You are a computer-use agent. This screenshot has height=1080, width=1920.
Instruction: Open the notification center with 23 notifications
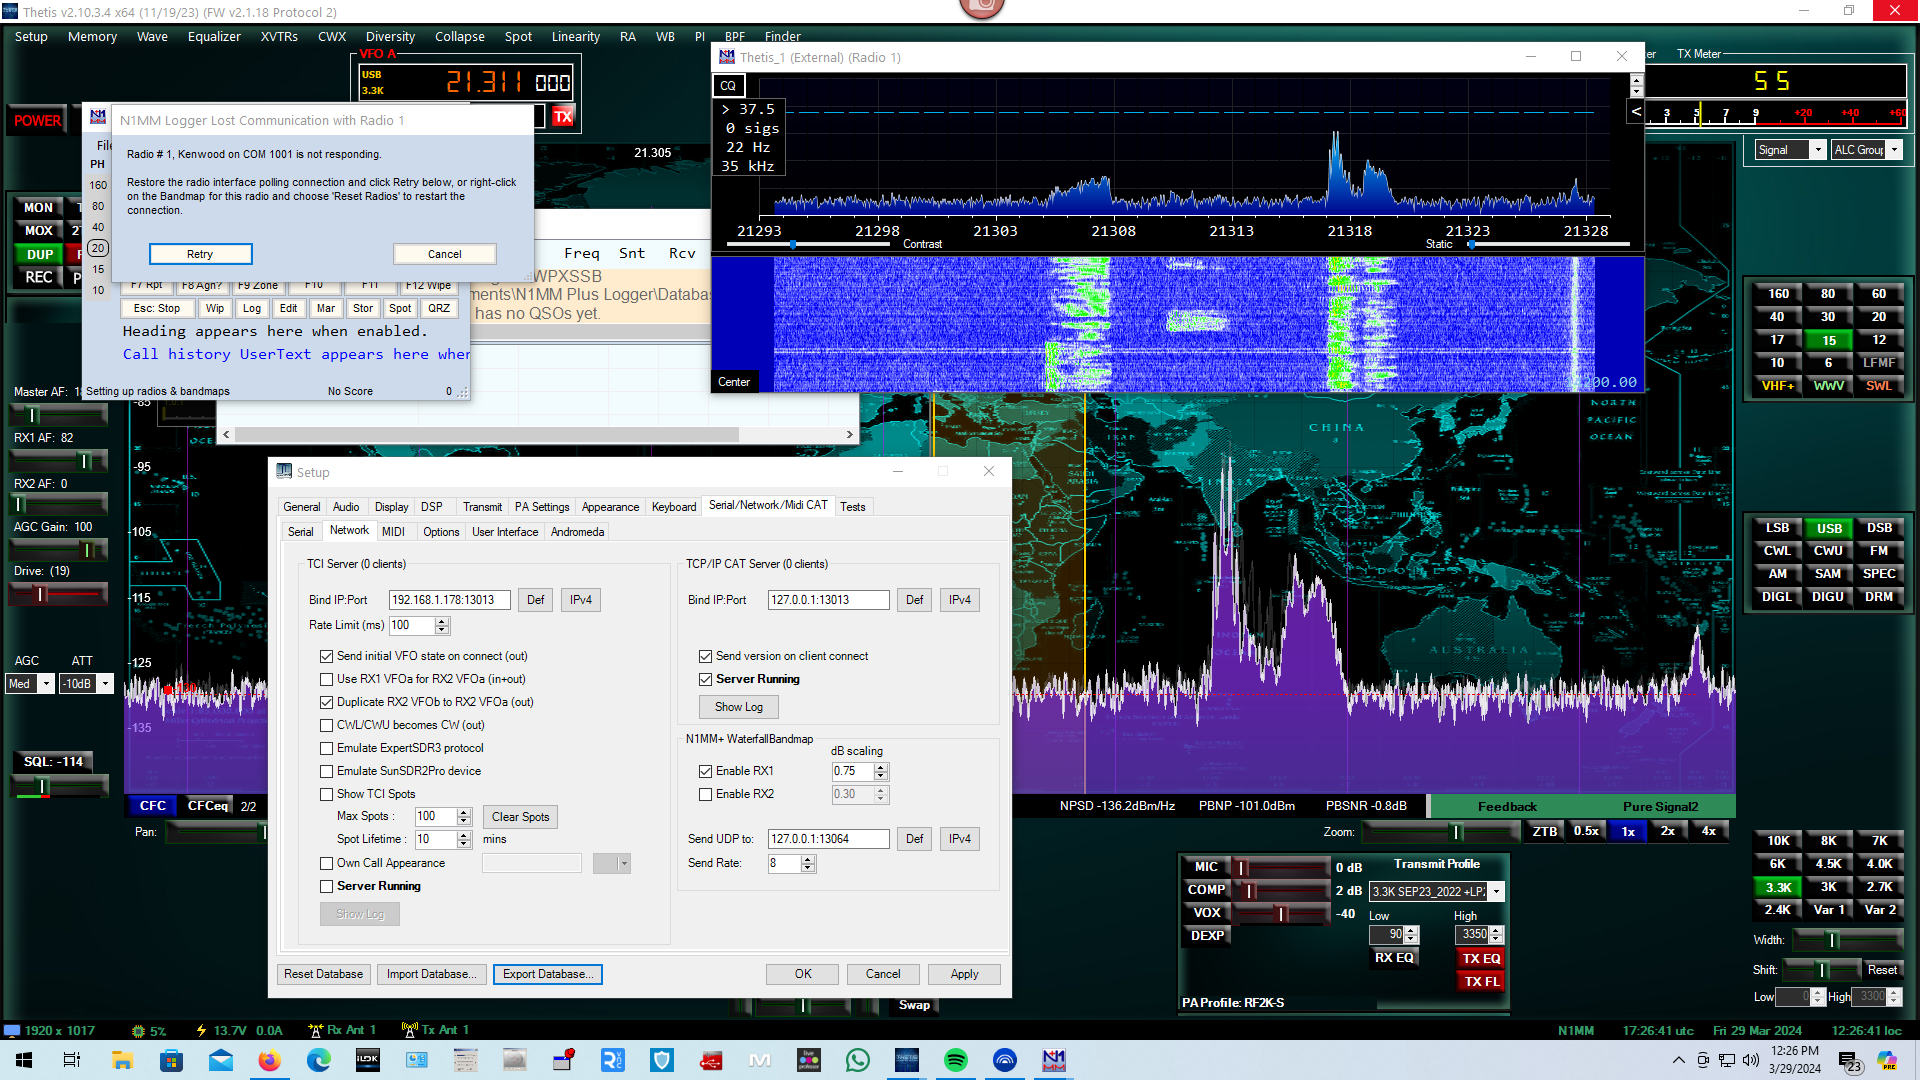1849,1062
